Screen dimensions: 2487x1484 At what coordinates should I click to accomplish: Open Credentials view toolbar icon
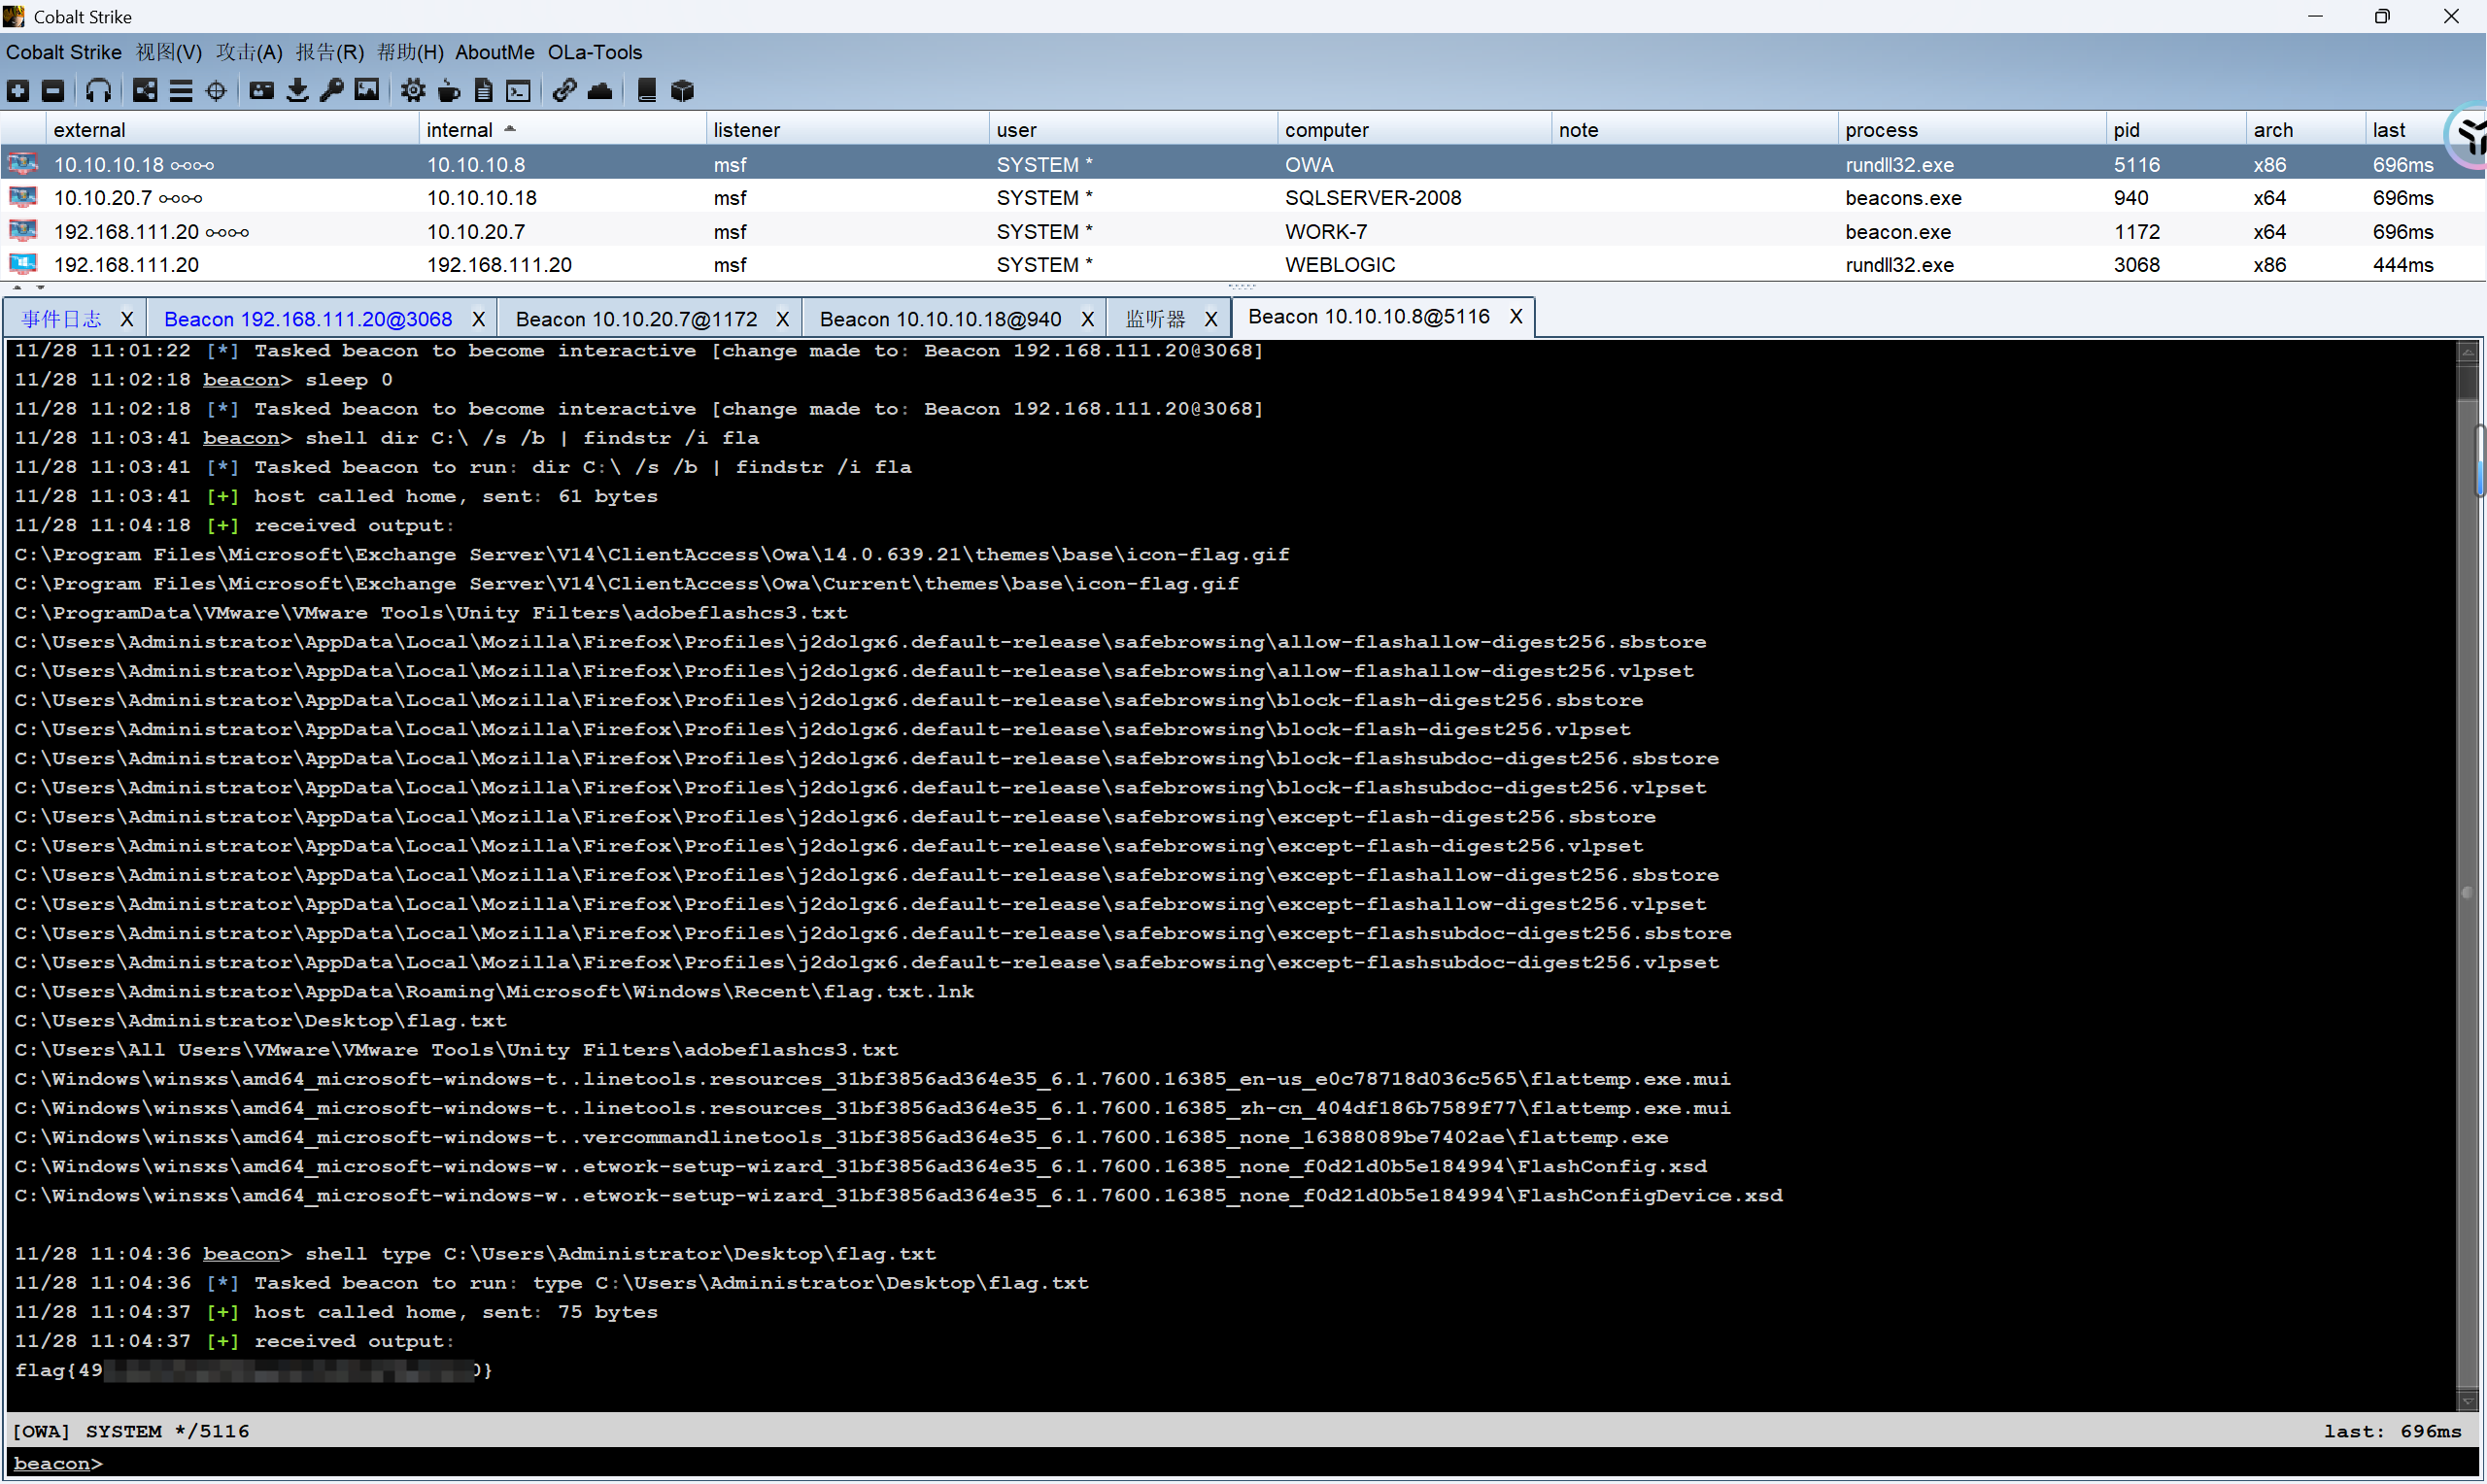pyautogui.click(x=262, y=91)
